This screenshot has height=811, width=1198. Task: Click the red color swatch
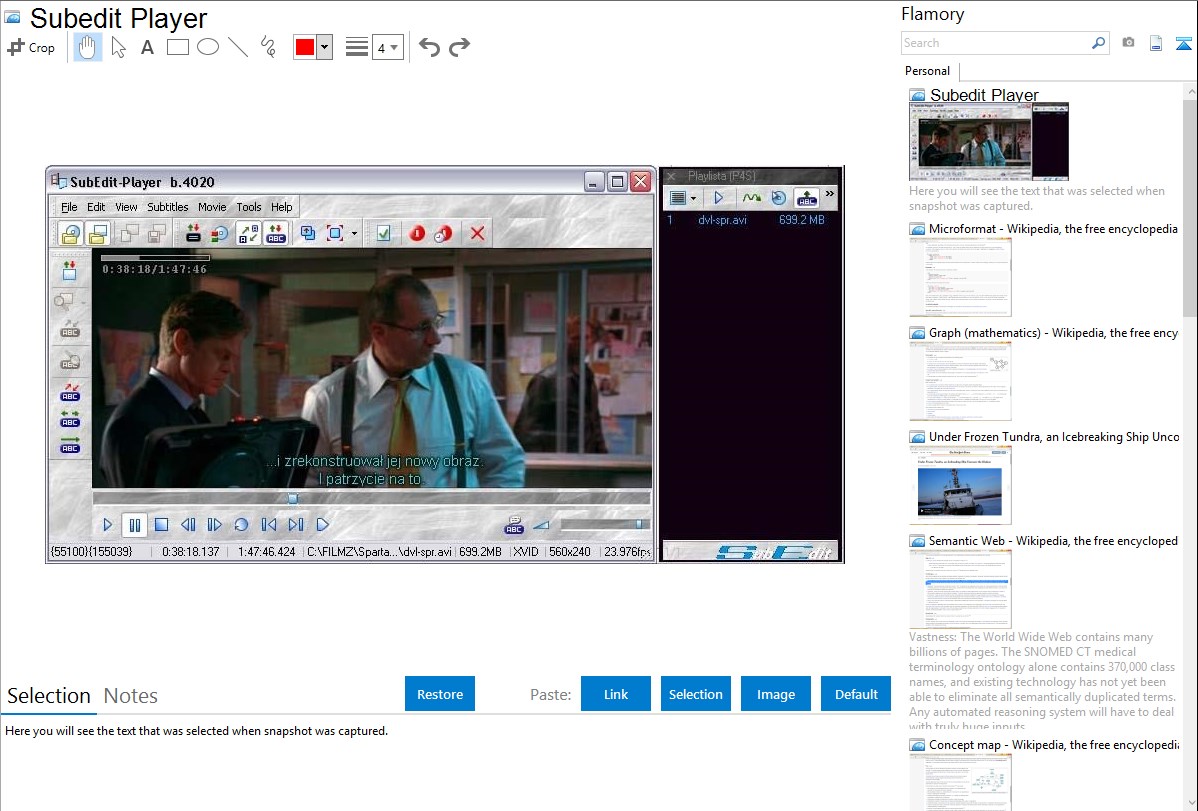click(305, 47)
